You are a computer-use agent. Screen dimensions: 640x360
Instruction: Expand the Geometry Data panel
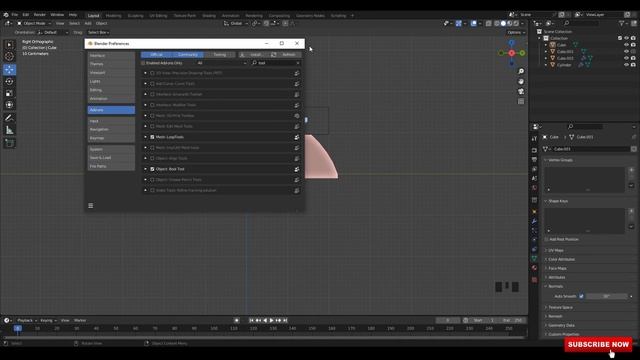tap(561, 325)
